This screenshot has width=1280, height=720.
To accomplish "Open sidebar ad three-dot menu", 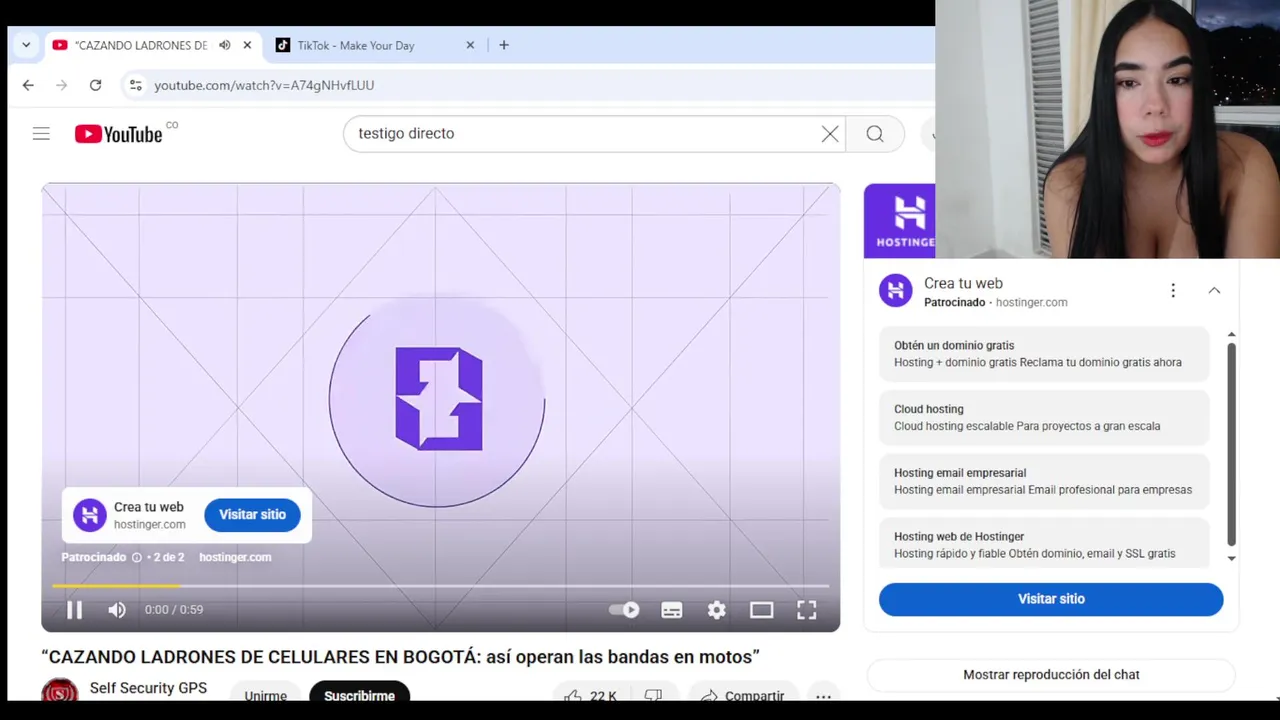I will [1173, 290].
